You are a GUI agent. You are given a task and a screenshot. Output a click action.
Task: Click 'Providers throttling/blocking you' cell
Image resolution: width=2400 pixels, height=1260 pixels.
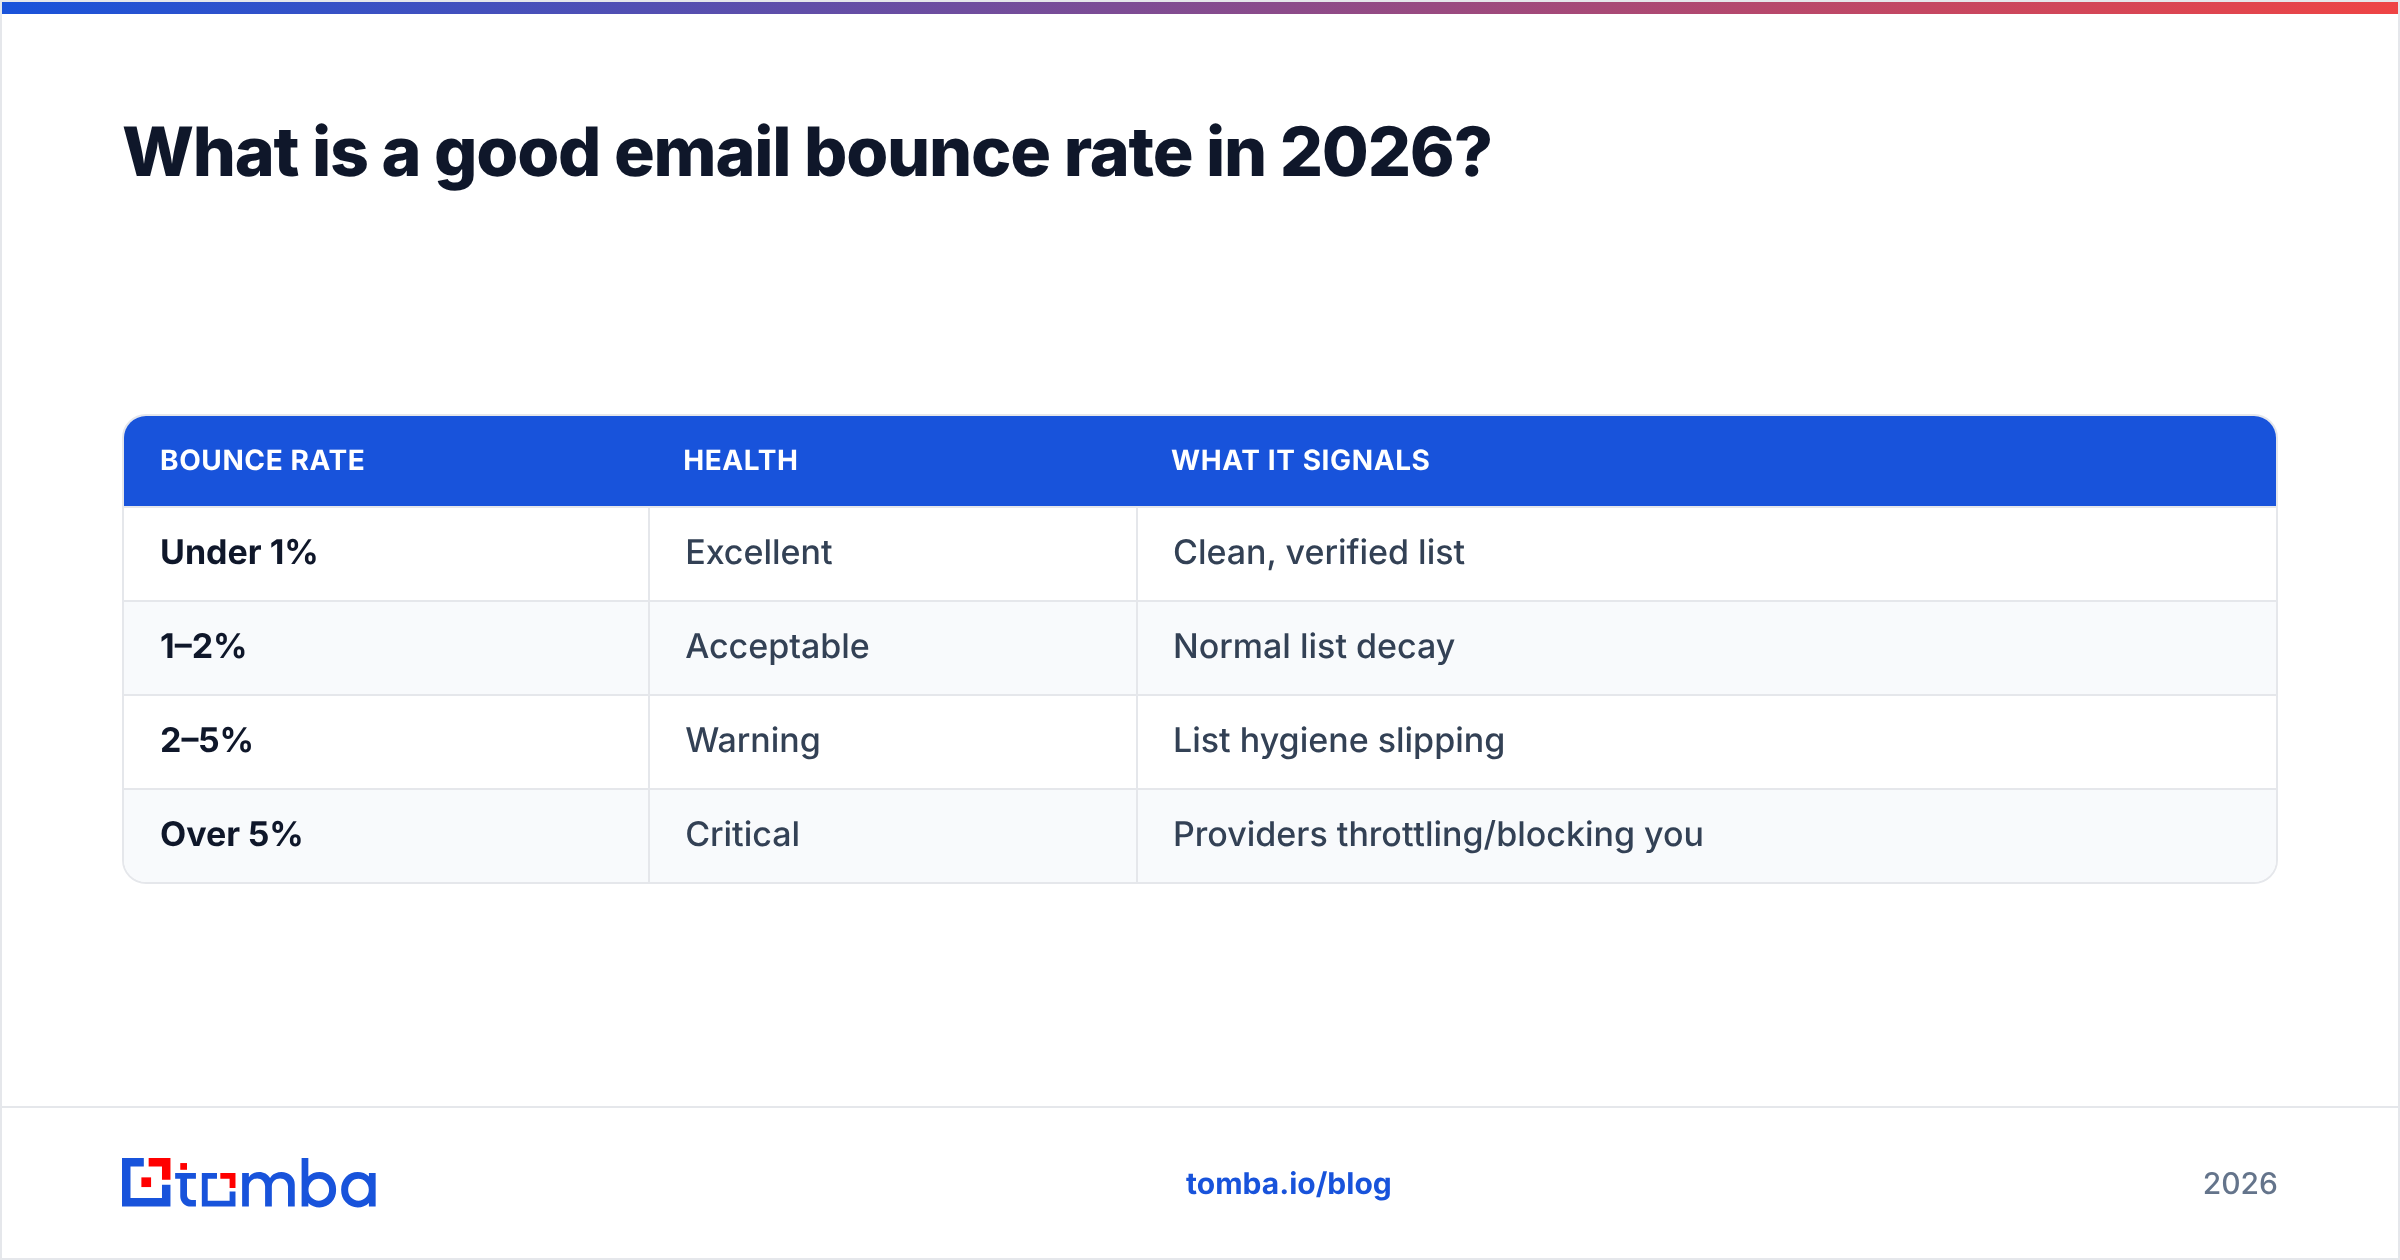[1706, 835]
